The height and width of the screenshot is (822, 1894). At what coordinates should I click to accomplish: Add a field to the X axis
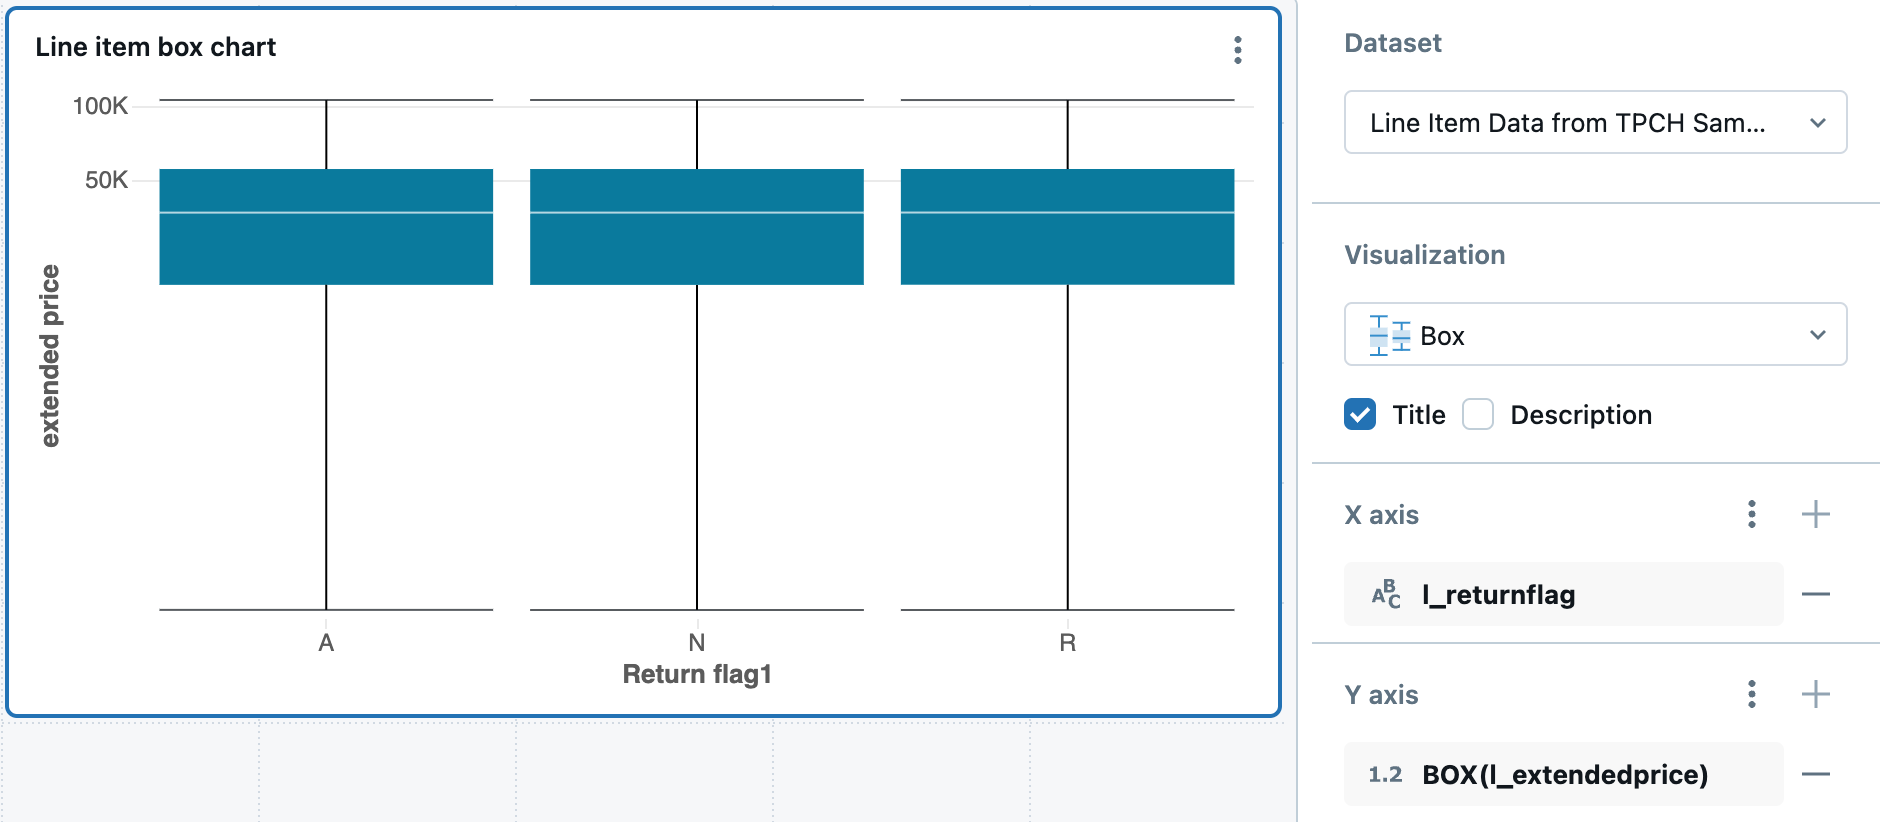pos(1816,514)
